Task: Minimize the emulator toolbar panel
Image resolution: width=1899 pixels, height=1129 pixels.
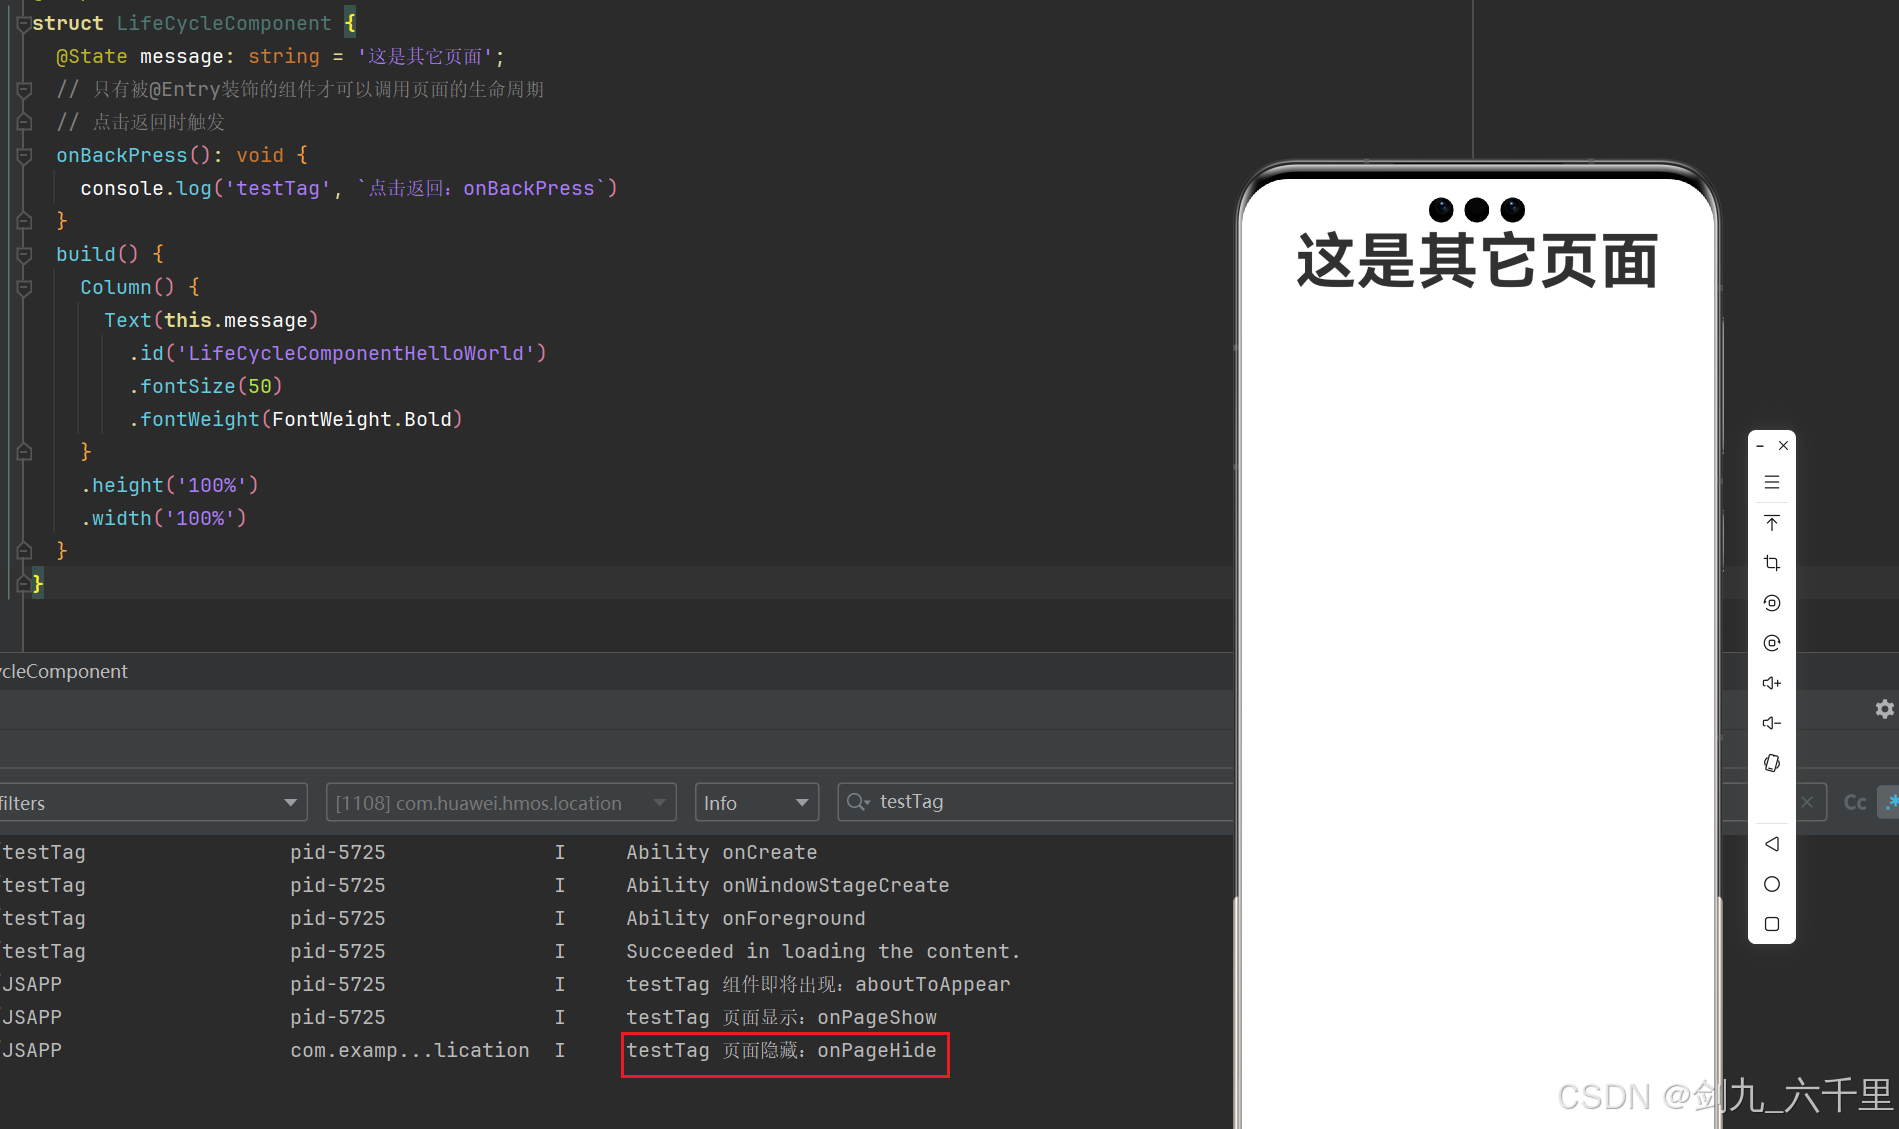Action: [1760, 446]
